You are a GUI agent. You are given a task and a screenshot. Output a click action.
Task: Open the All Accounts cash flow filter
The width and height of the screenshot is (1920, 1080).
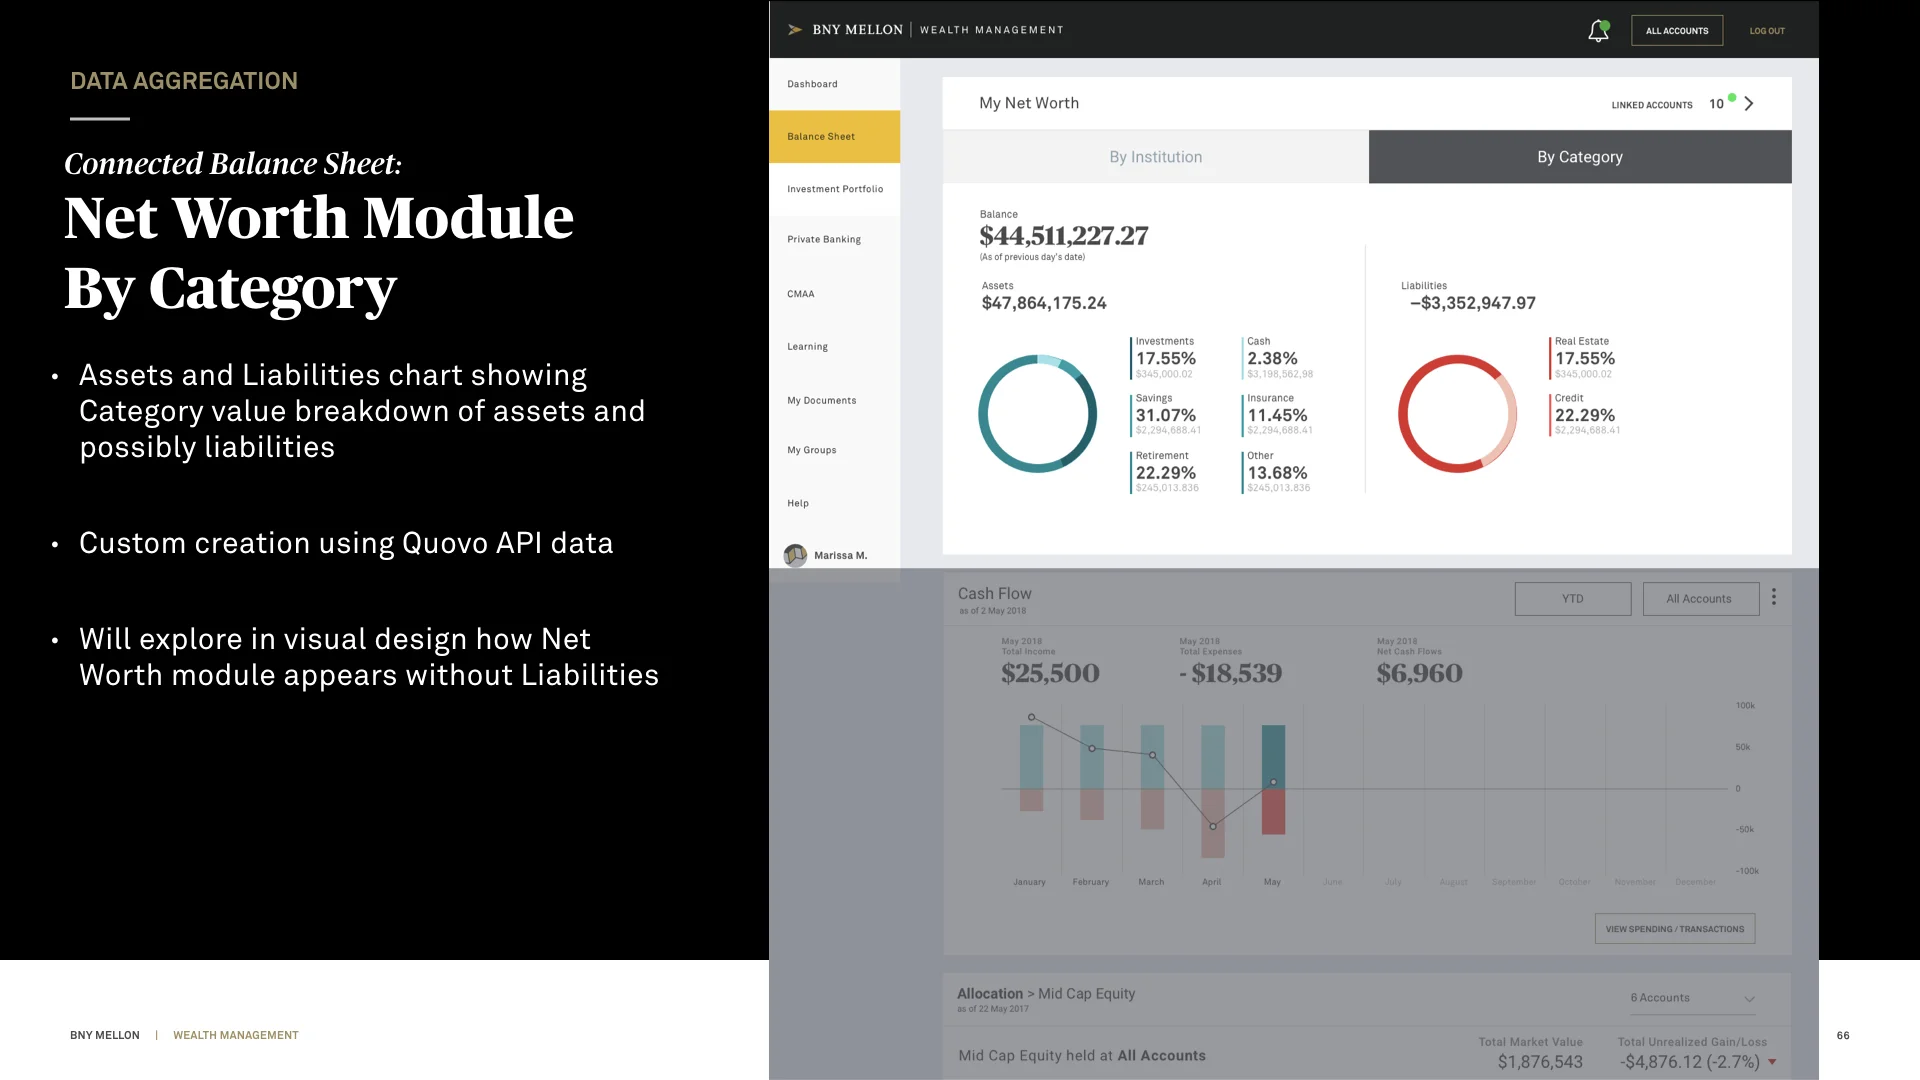(1700, 599)
